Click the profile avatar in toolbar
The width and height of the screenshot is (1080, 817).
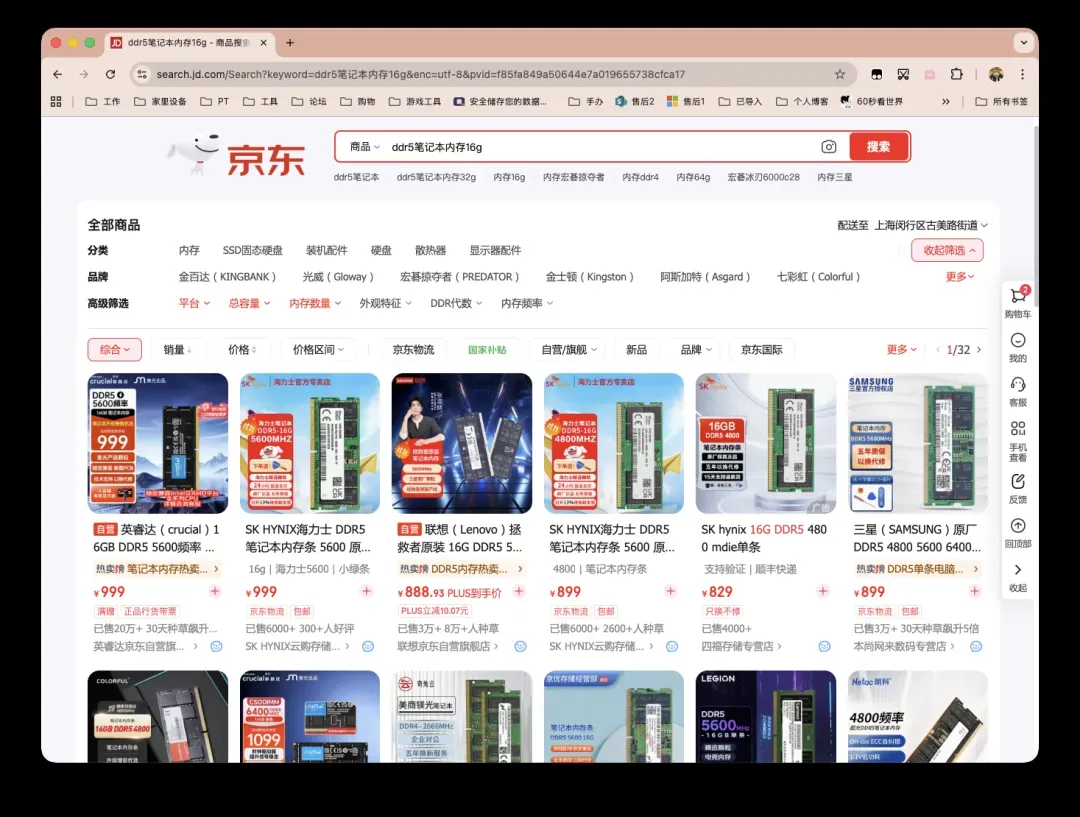[x=995, y=74]
